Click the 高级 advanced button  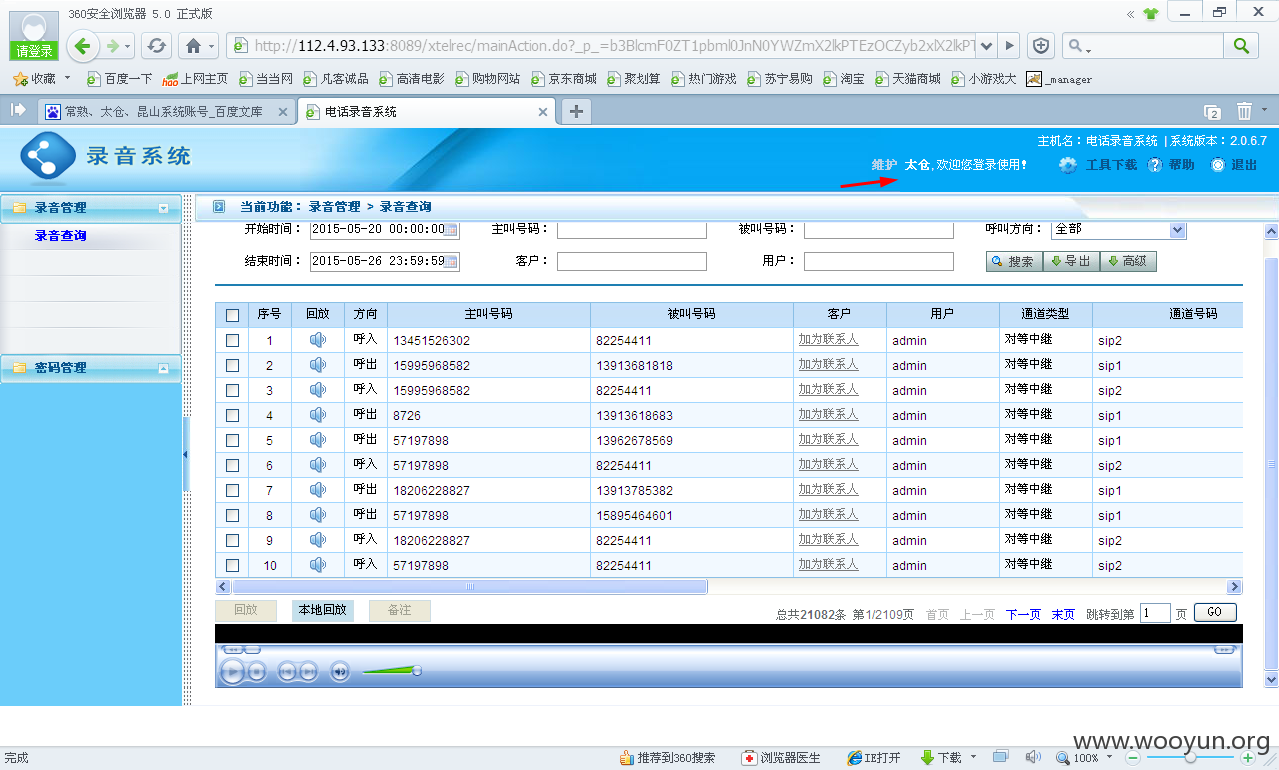[x=1128, y=262]
